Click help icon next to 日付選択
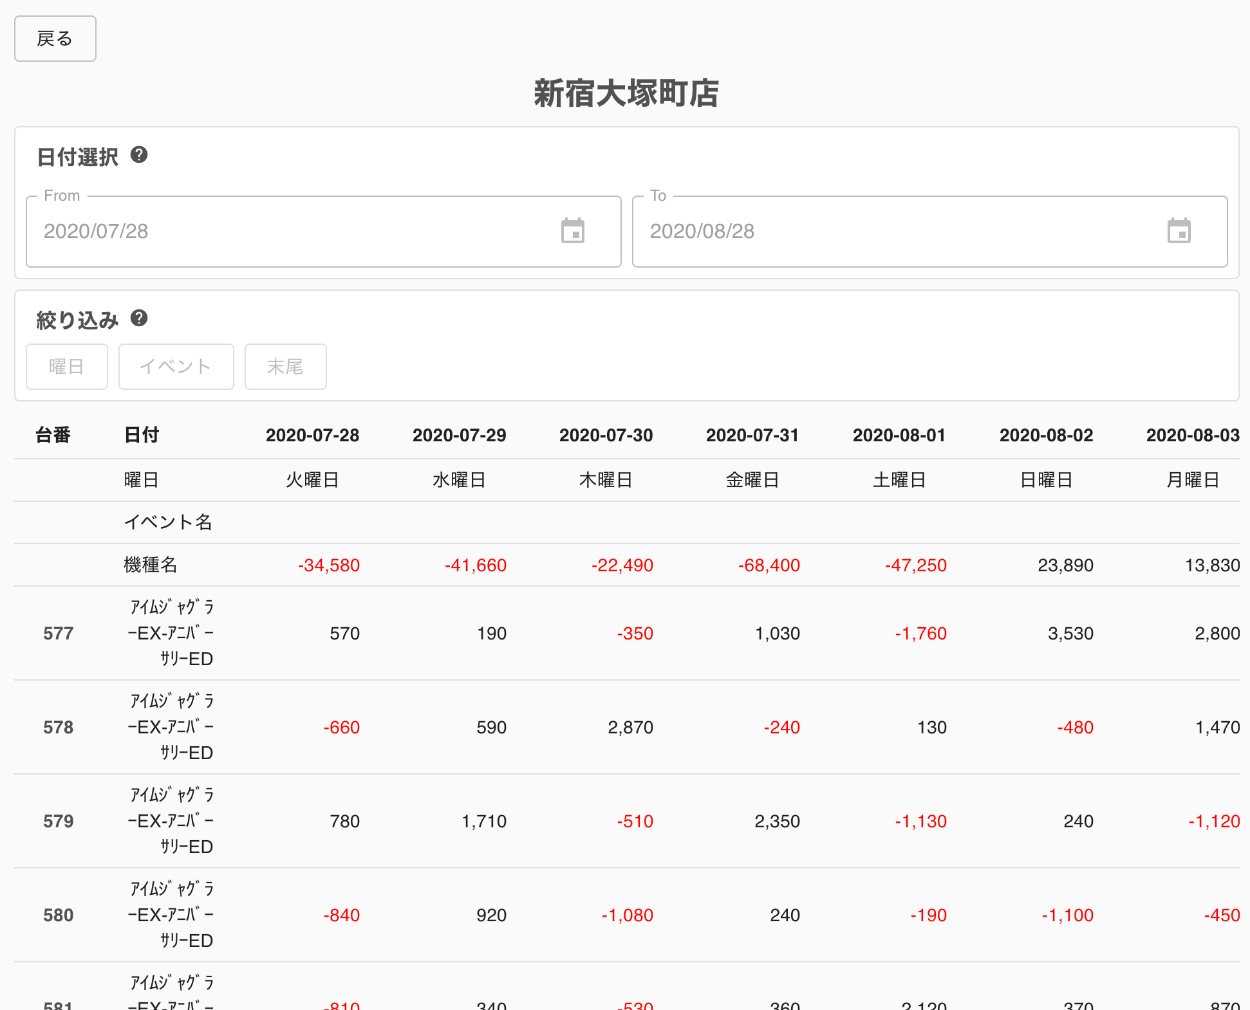The image size is (1250, 1010). (x=139, y=155)
